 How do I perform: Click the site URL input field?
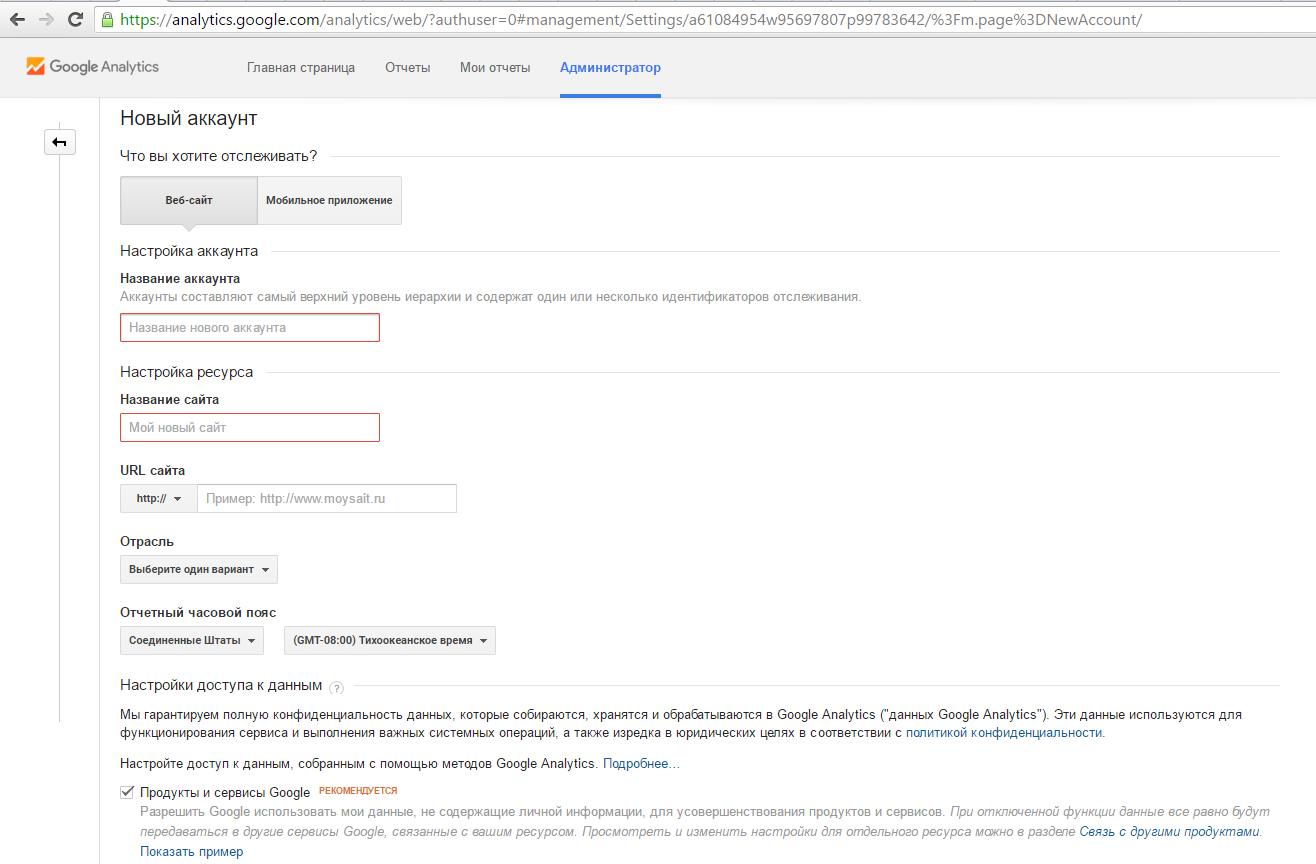click(327, 498)
